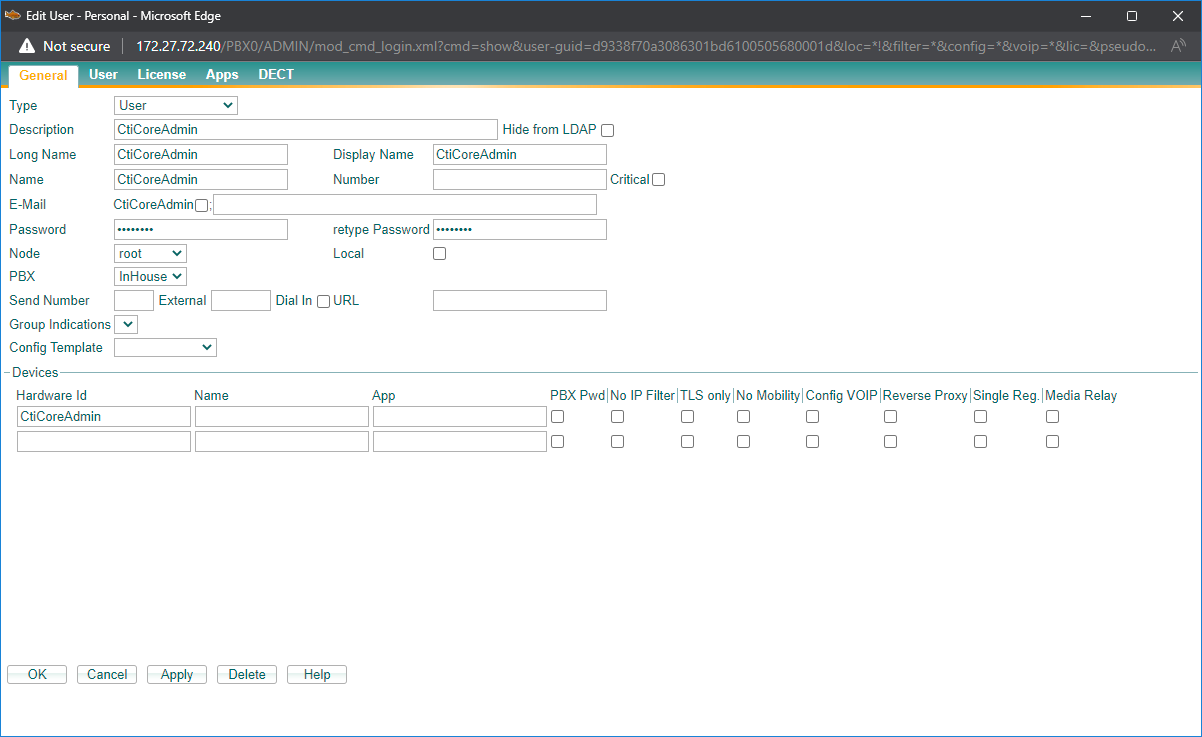Expand the Config Template dropdown

point(165,347)
